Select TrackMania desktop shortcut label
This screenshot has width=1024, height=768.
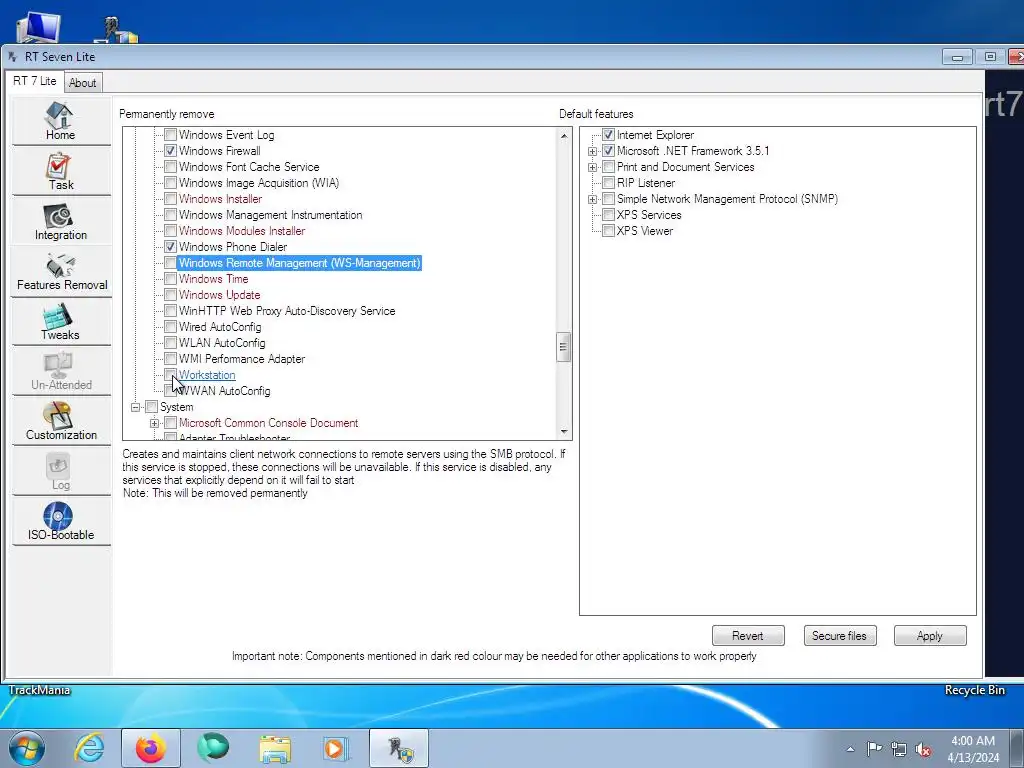point(39,690)
